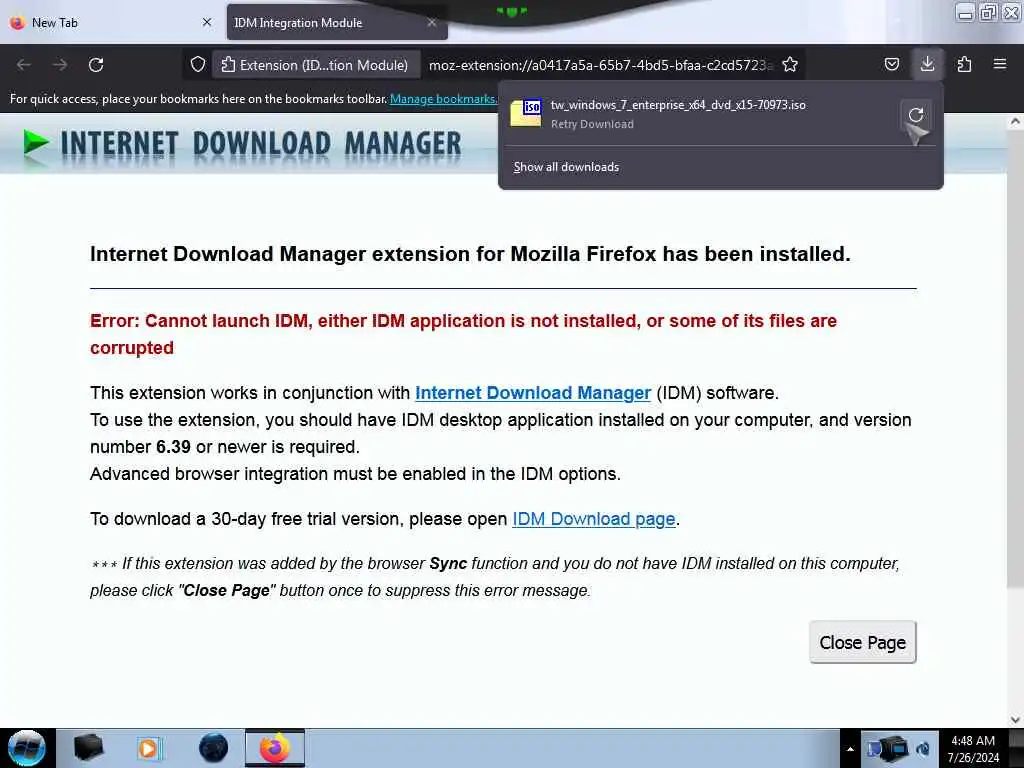Open the Save to Pocket icon
Image resolution: width=1024 pixels, height=768 pixels.
click(x=891, y=64)
